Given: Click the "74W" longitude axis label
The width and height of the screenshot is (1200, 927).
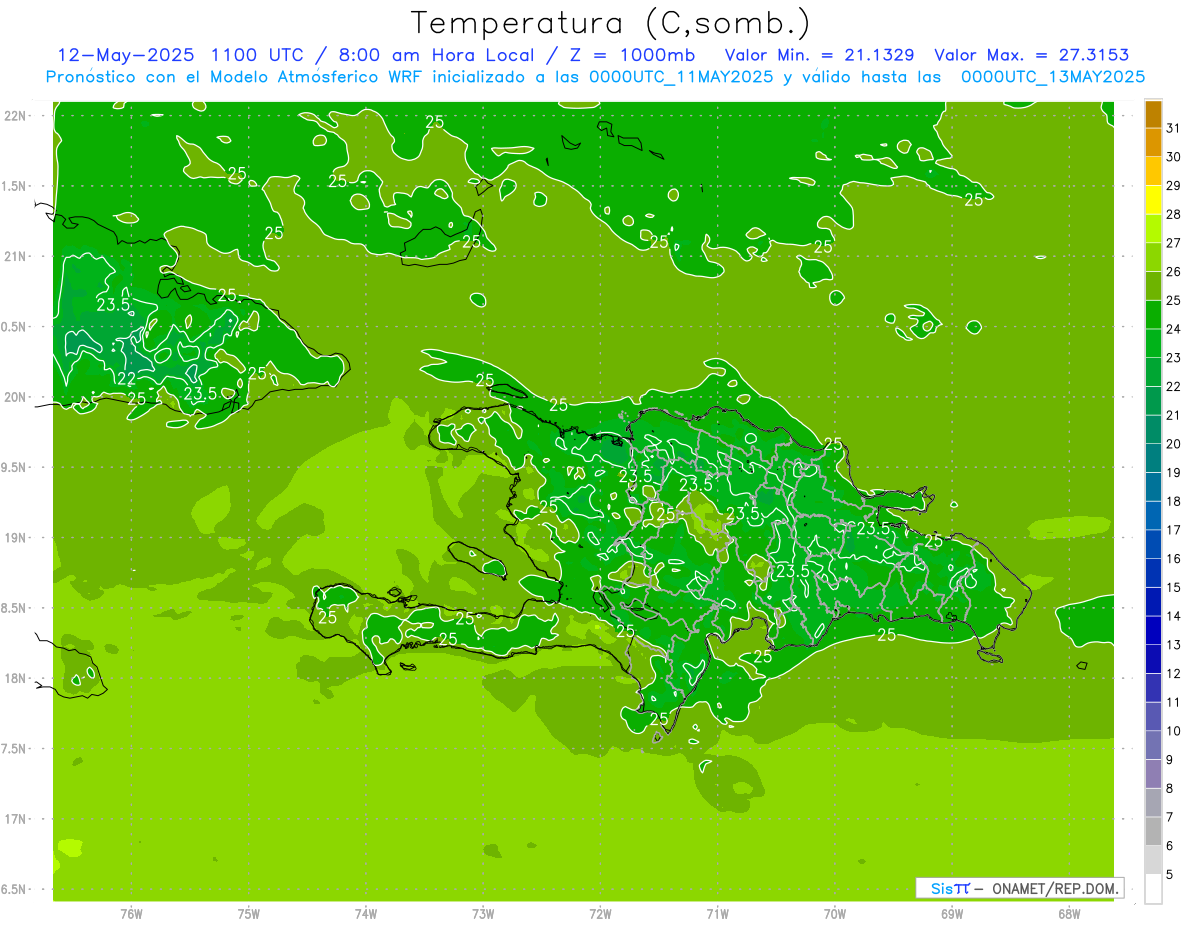Looking at the screenshot, I should [366, 914].
